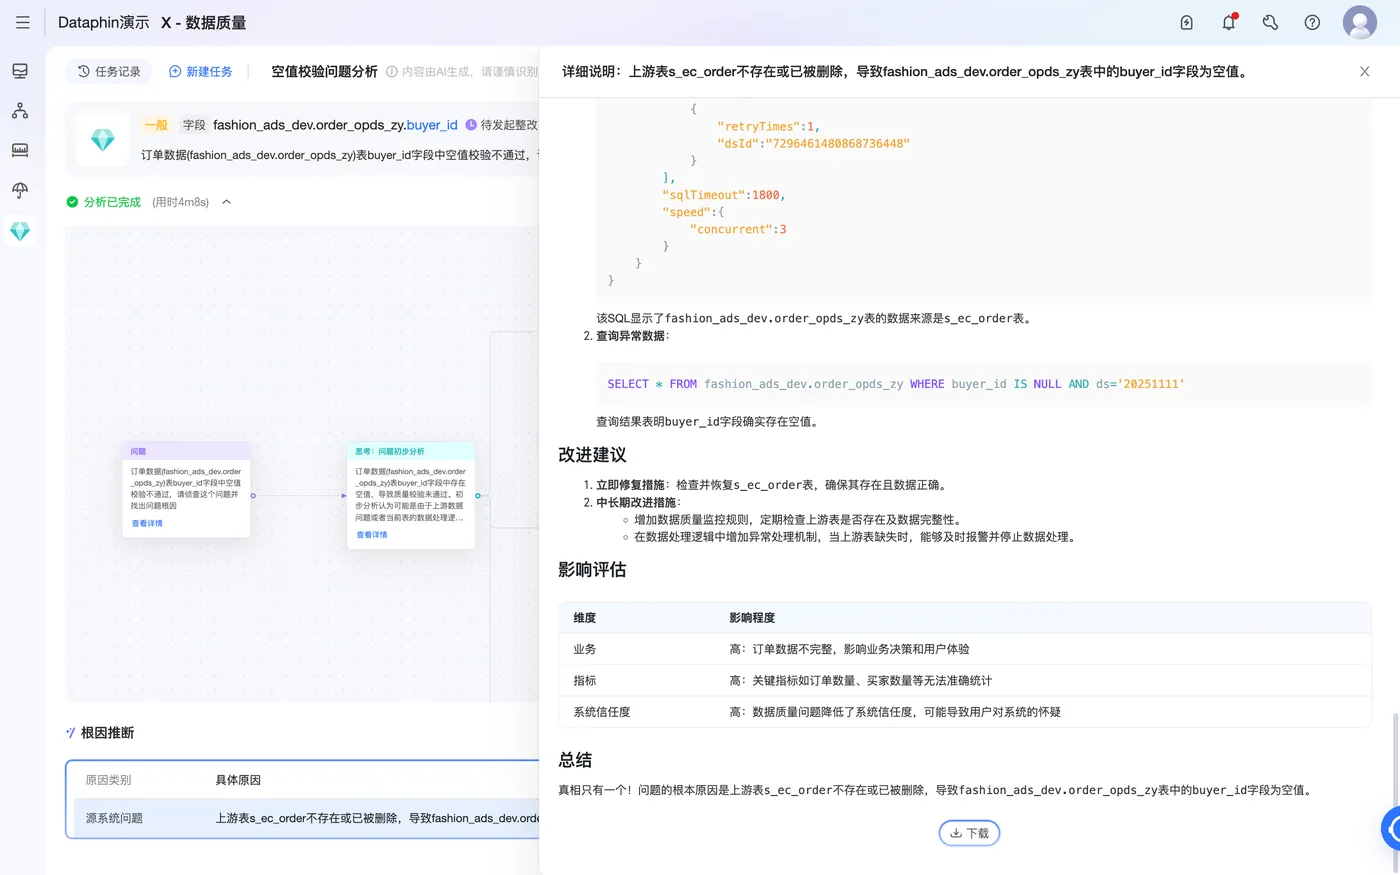
Task: Click the 空值校验问题分析 title
Action: [x=325, y=72]
